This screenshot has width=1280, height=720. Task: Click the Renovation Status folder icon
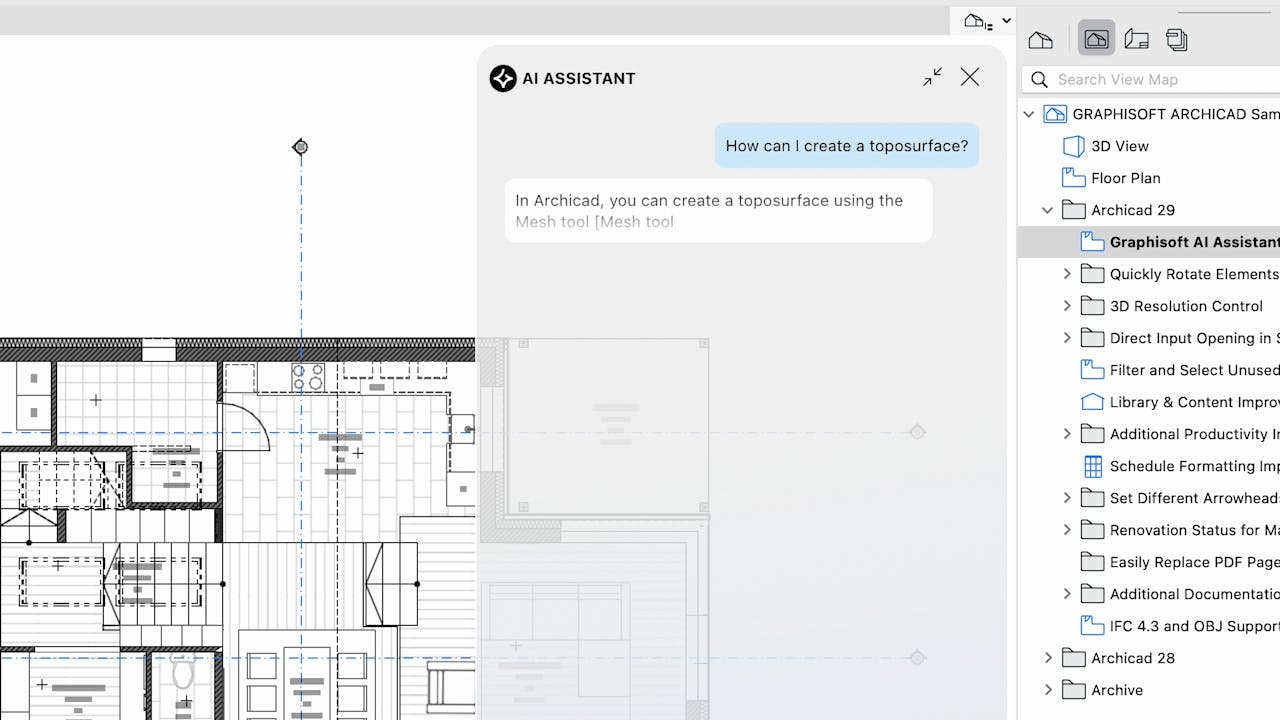point(1093,530)
